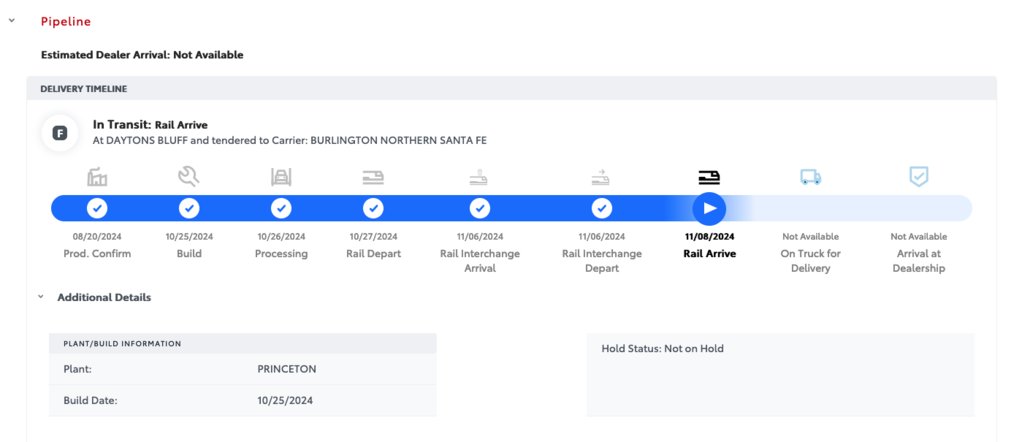Click the Rail Depart train icon
Viewport: 1022px width, 442px height.
tap(373, 177)
